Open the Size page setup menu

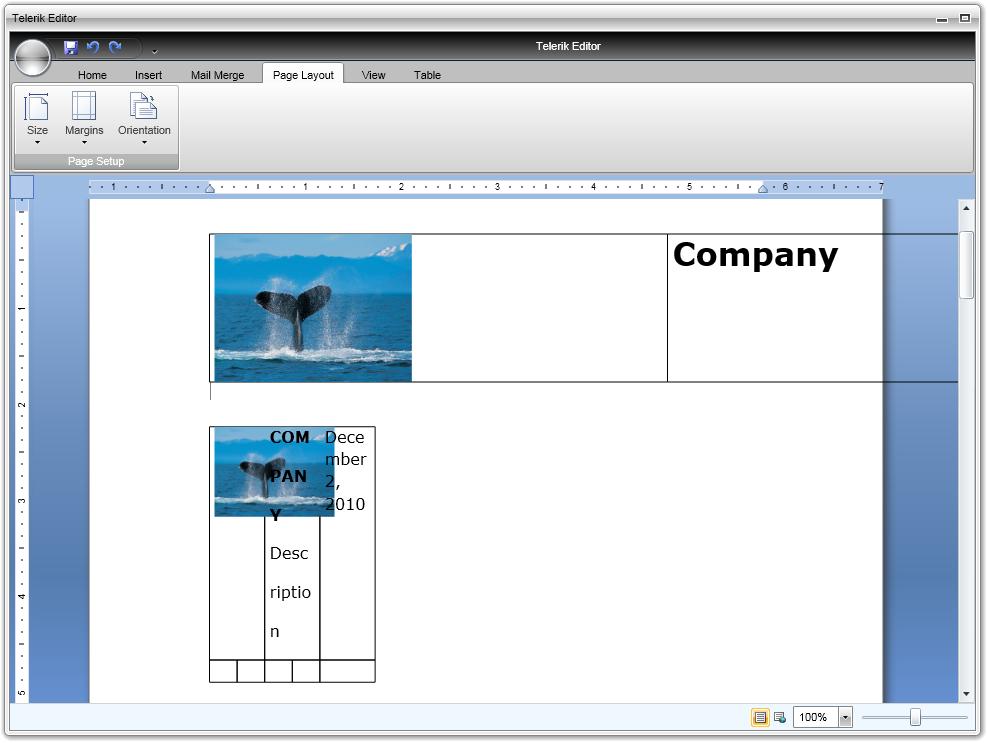click(37, 119)
